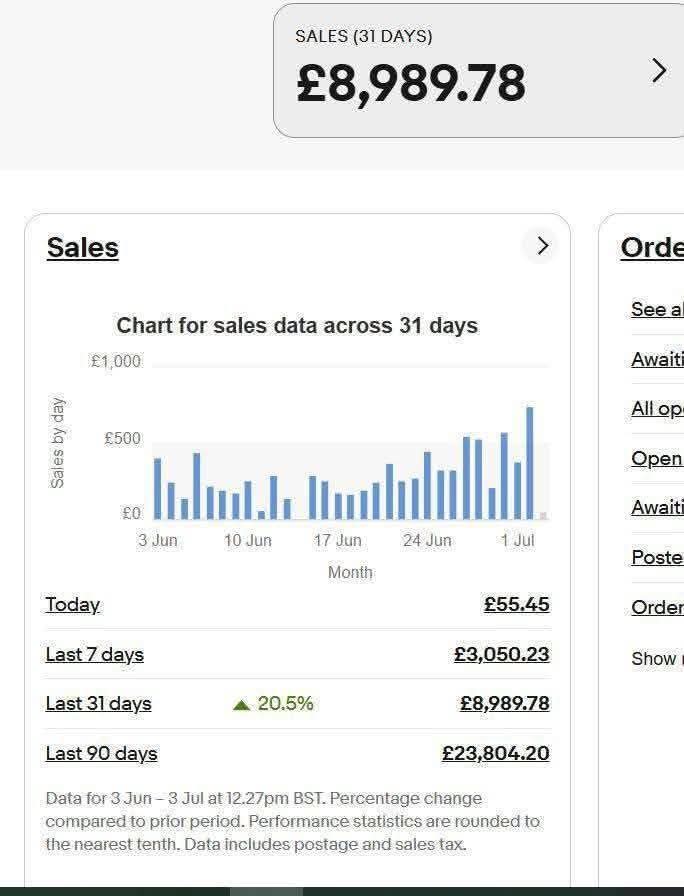The image size is (684, 896).
Task: Click the £23,804.20 sales amount
Action: tap(495, 753)
